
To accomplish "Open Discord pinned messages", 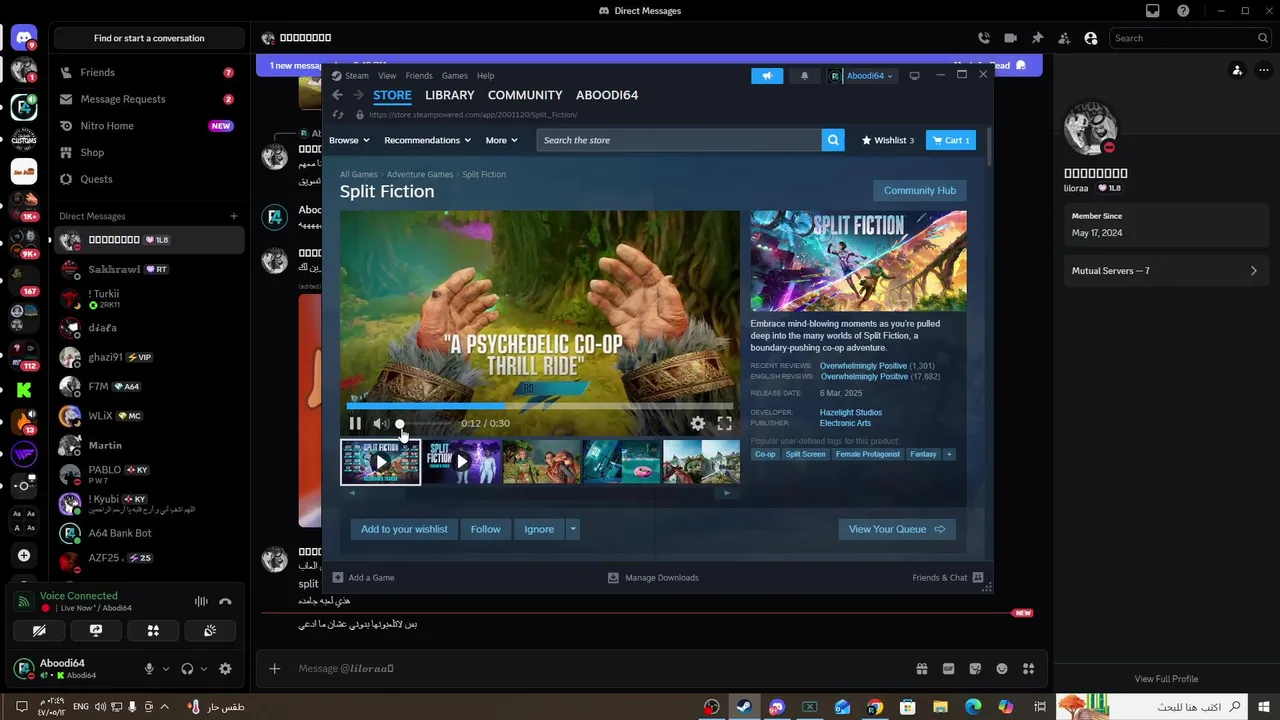I will [x=1037, y=38].
